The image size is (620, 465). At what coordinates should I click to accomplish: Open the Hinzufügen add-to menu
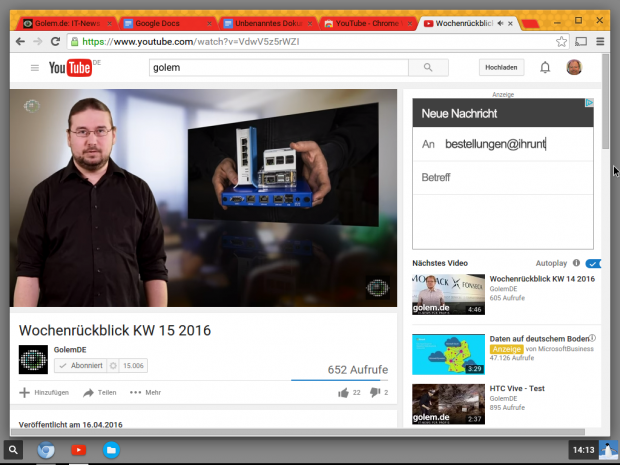point(44,393)
